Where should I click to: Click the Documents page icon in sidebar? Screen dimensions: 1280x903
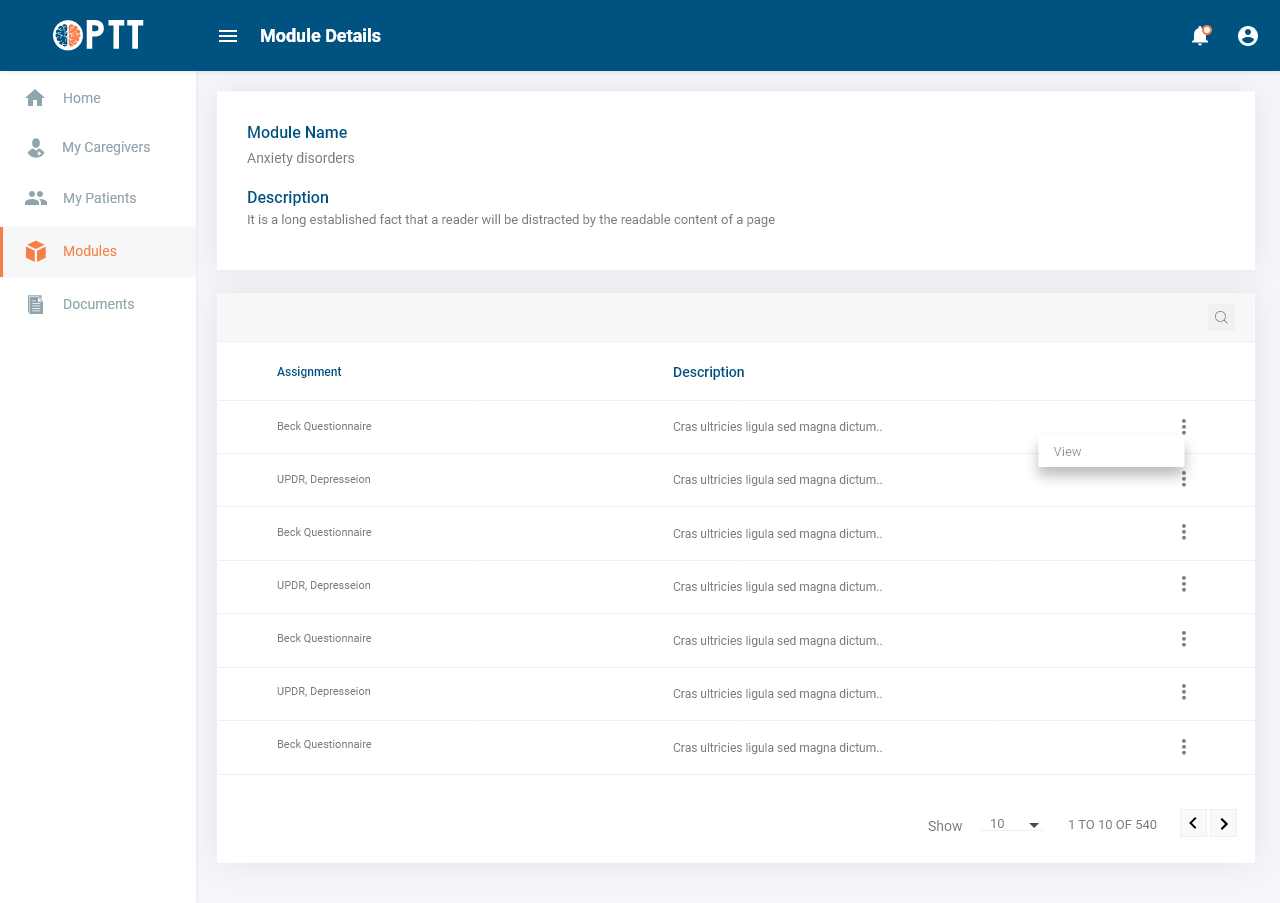tap(36, 304)
